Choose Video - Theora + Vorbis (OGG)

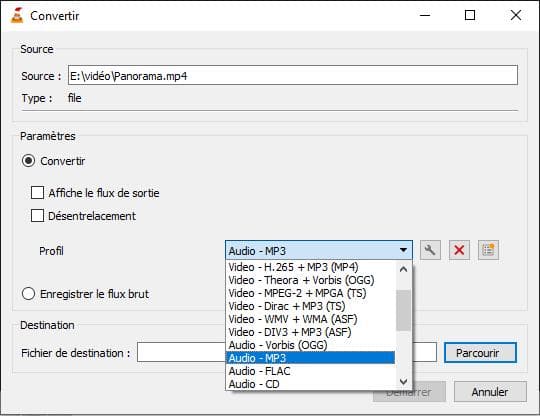pyautogui.click(x=311, y=280)
